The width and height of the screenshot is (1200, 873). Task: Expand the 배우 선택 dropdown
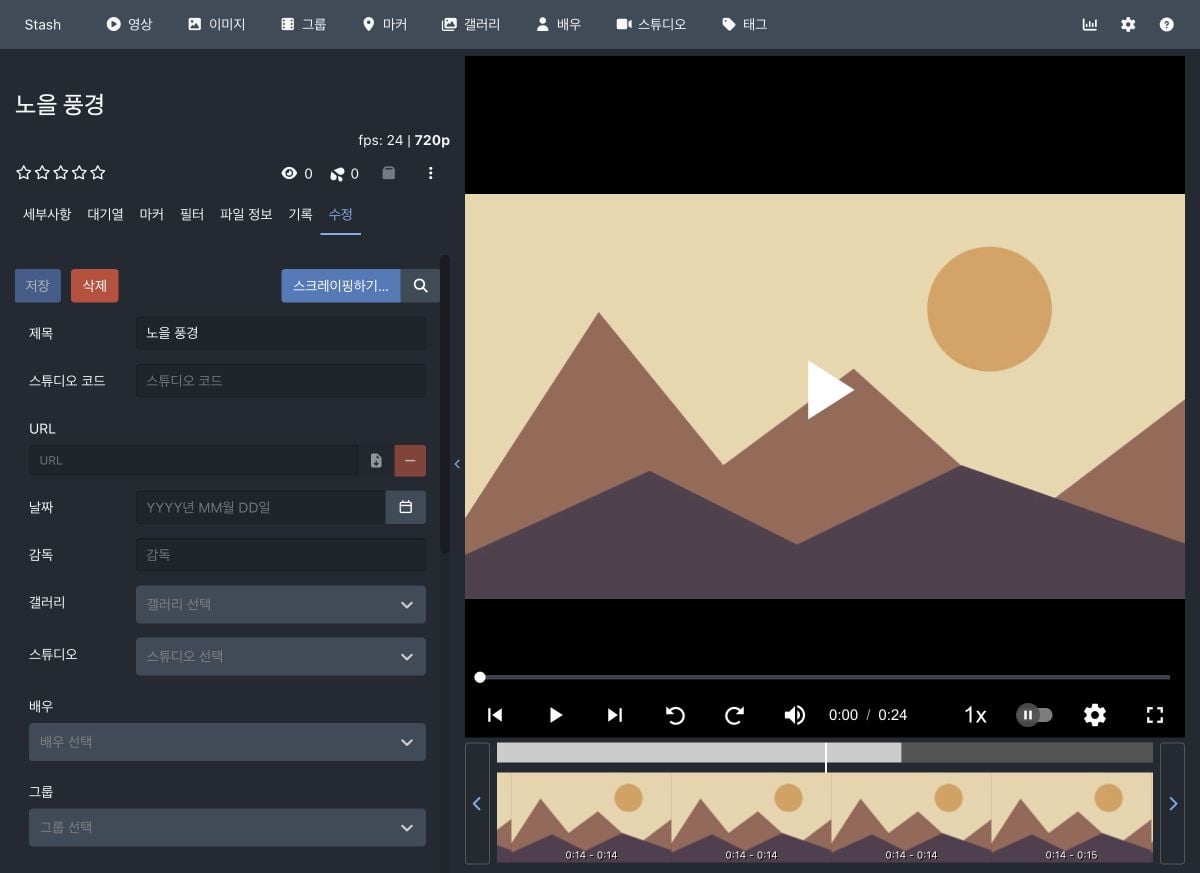tap(227, 742)
